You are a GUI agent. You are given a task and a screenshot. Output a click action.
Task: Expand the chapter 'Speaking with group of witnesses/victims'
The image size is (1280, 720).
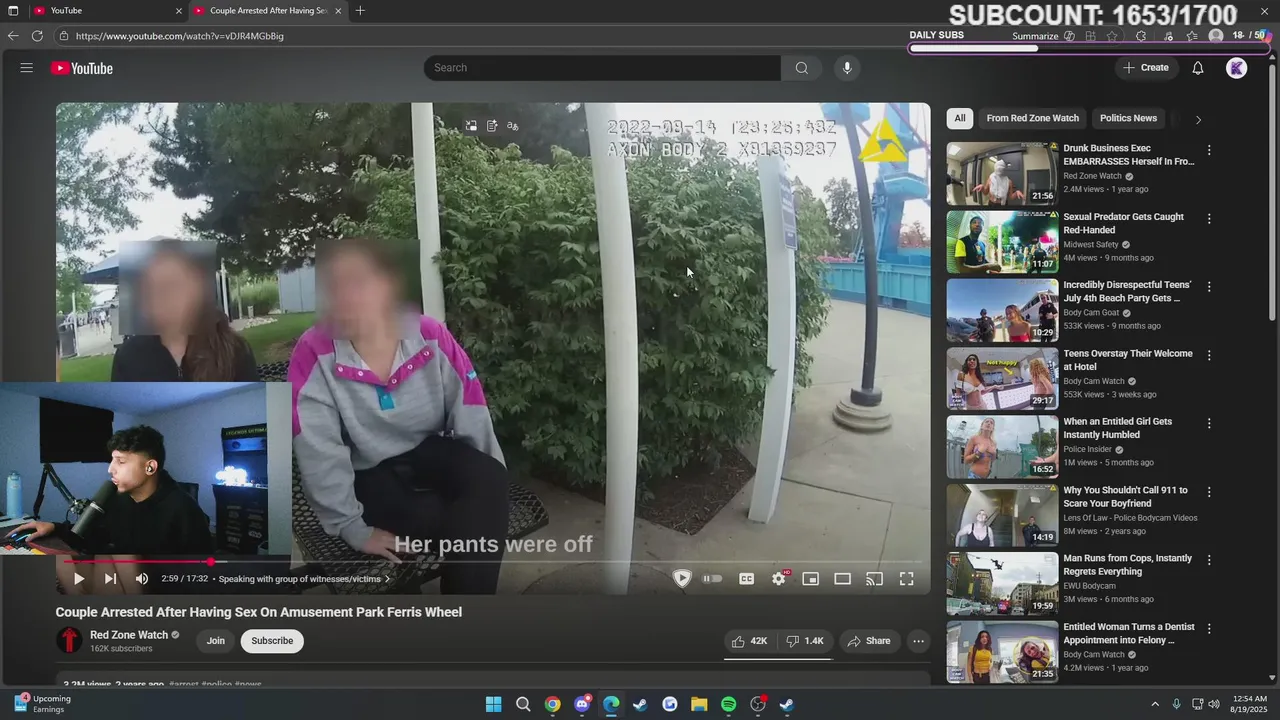click(304, 579)
